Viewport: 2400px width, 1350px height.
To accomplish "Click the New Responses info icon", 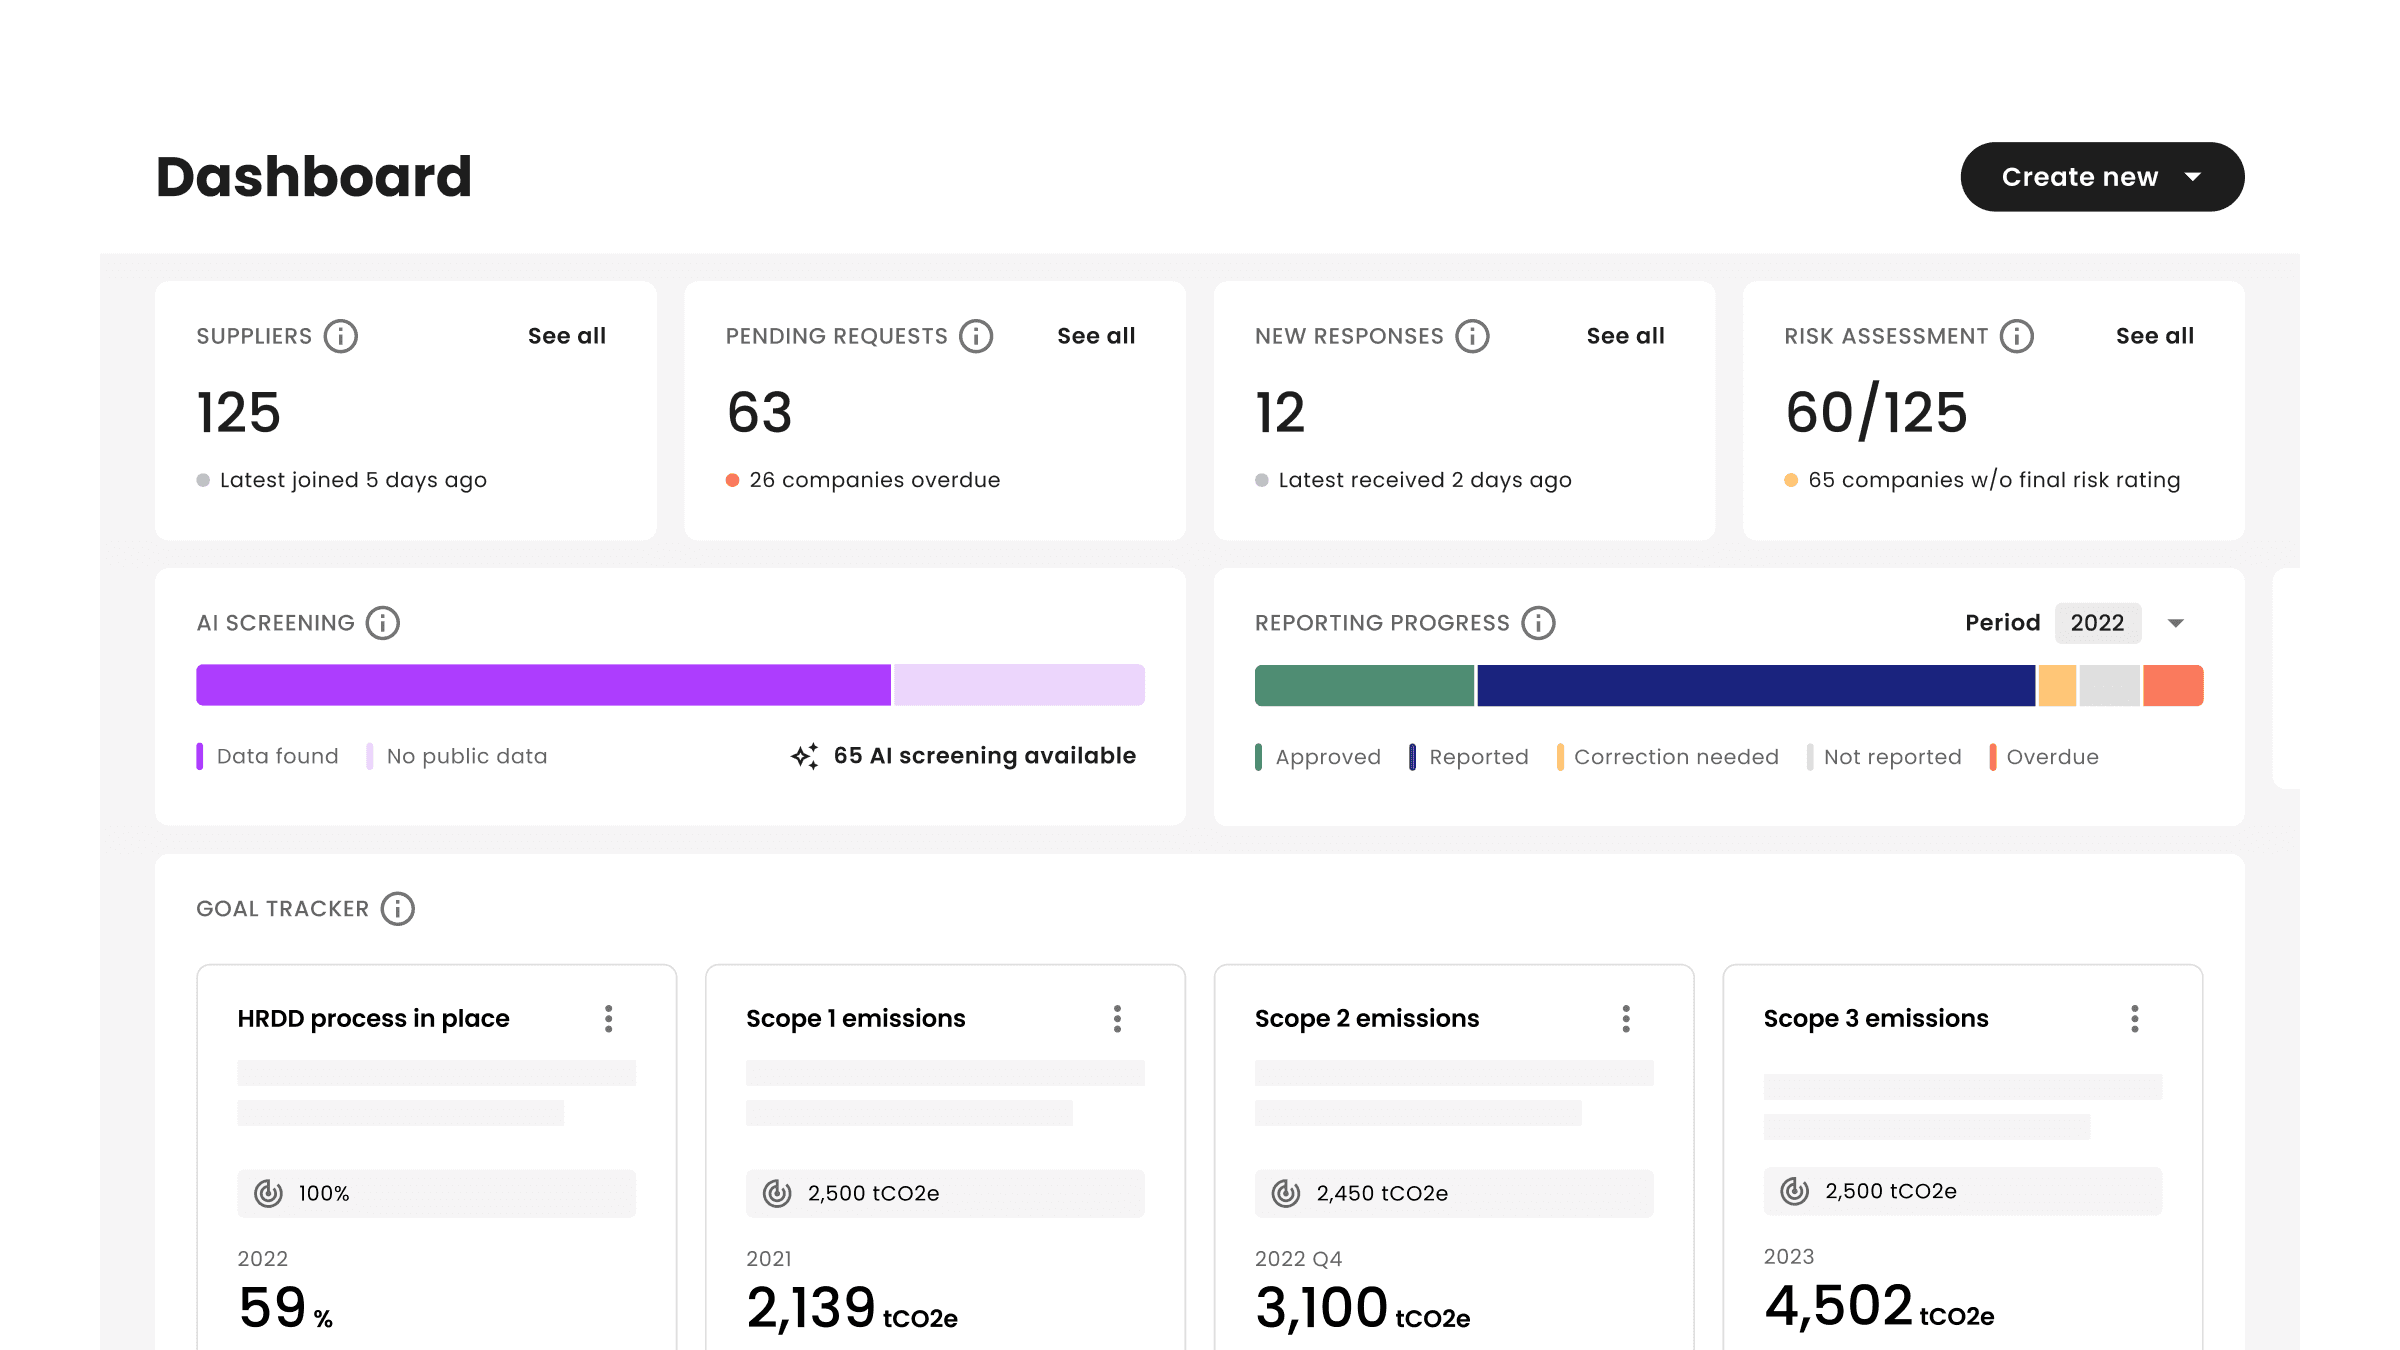I will (1472, 336).
